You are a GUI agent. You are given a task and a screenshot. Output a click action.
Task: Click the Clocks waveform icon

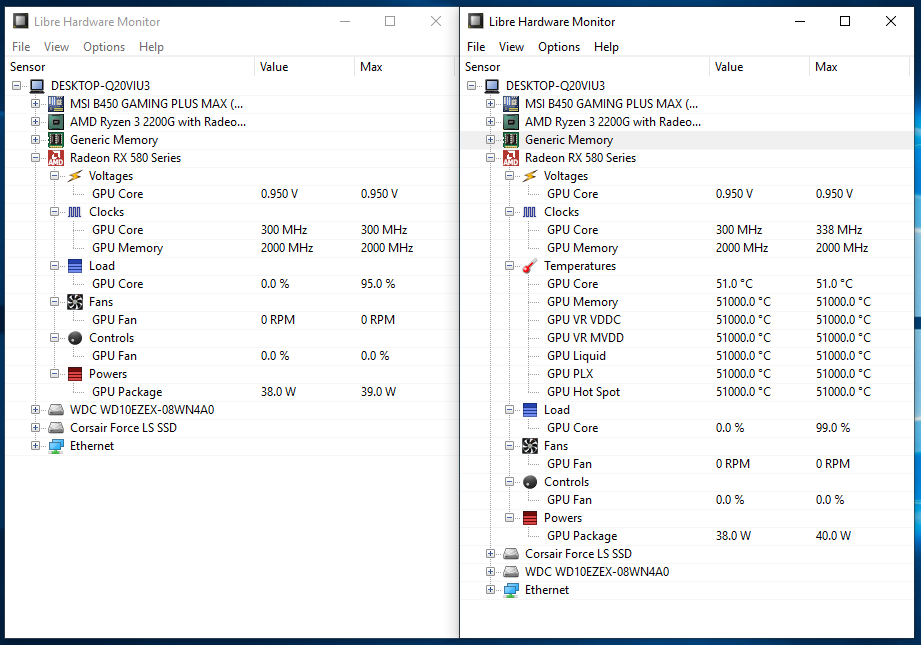click(x=74, y=211)
